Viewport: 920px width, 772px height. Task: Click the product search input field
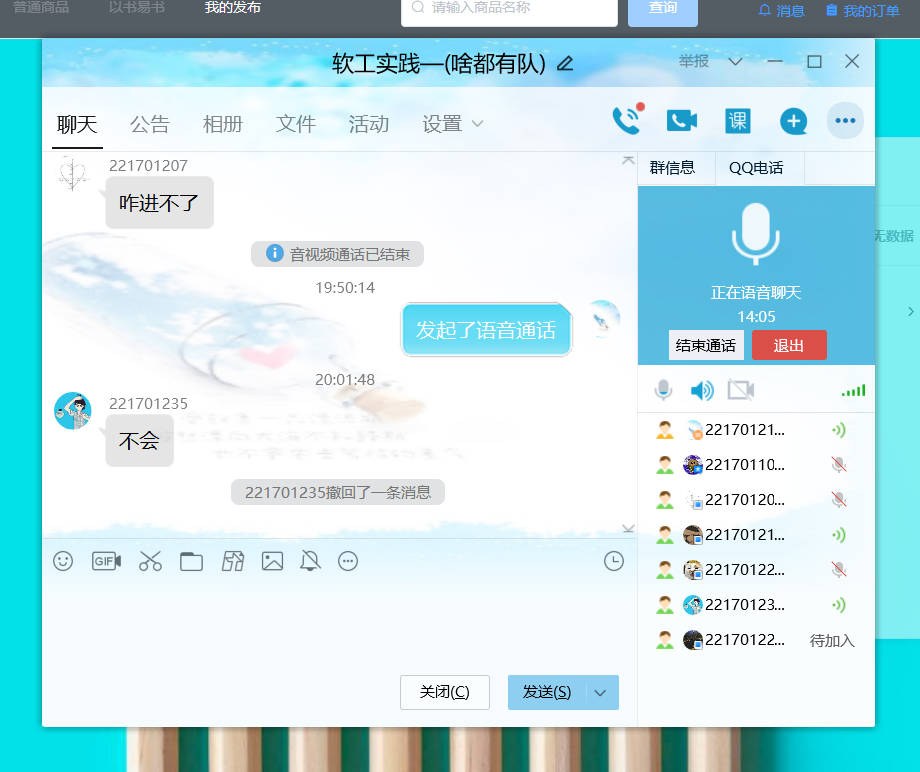pos(510,13)
